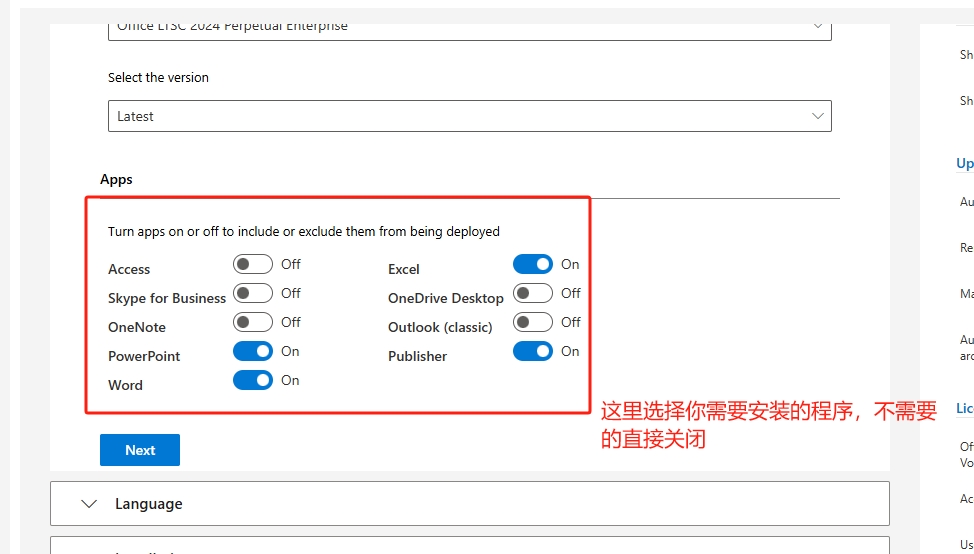This screenshot has width=974, height=554.
Task: Open the Office LTSC 2024 product dropdown
Action: [x=469, y=29]
